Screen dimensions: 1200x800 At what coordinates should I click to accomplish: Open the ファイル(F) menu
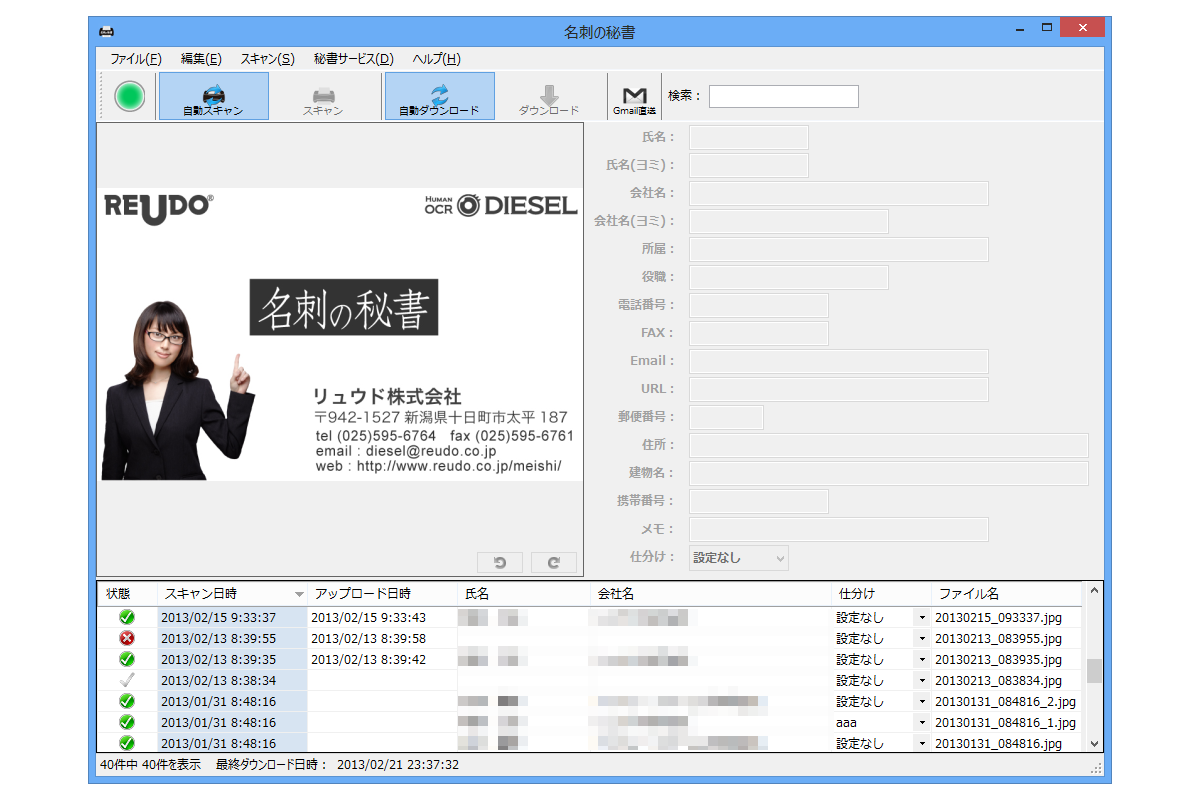pos(136,59)
